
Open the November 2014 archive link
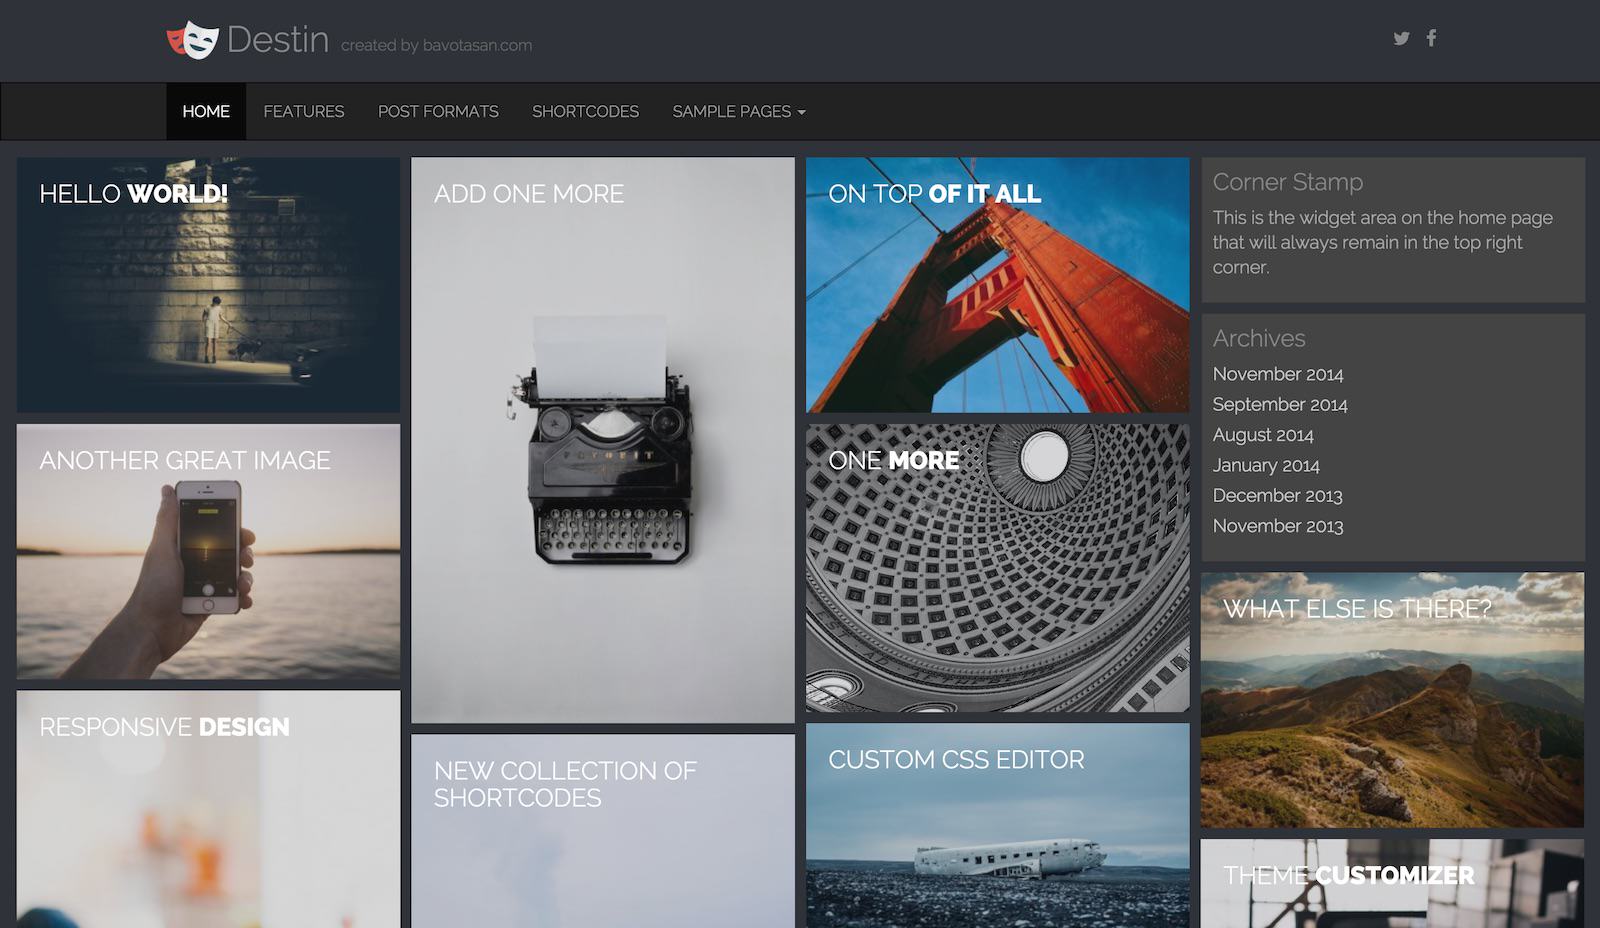(1277, 374)
